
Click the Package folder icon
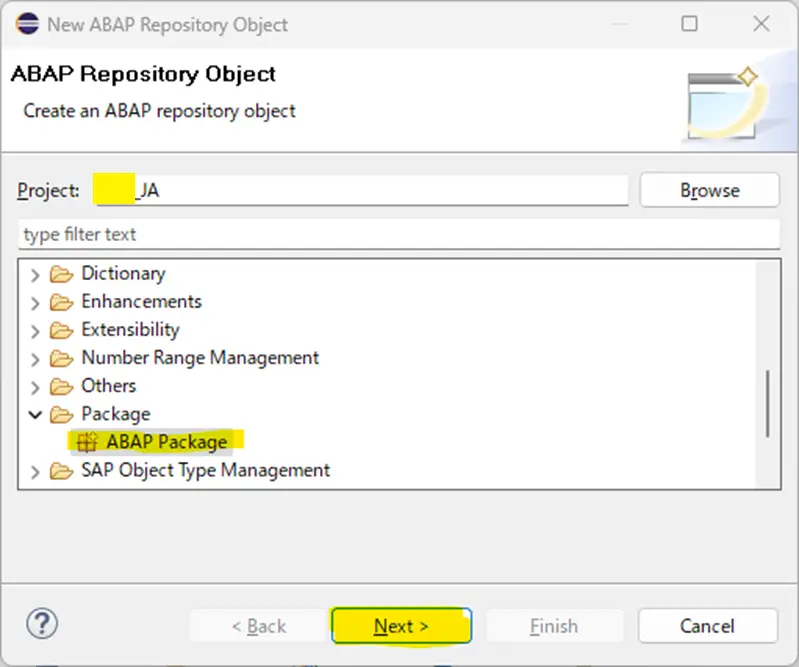[61, 414]
